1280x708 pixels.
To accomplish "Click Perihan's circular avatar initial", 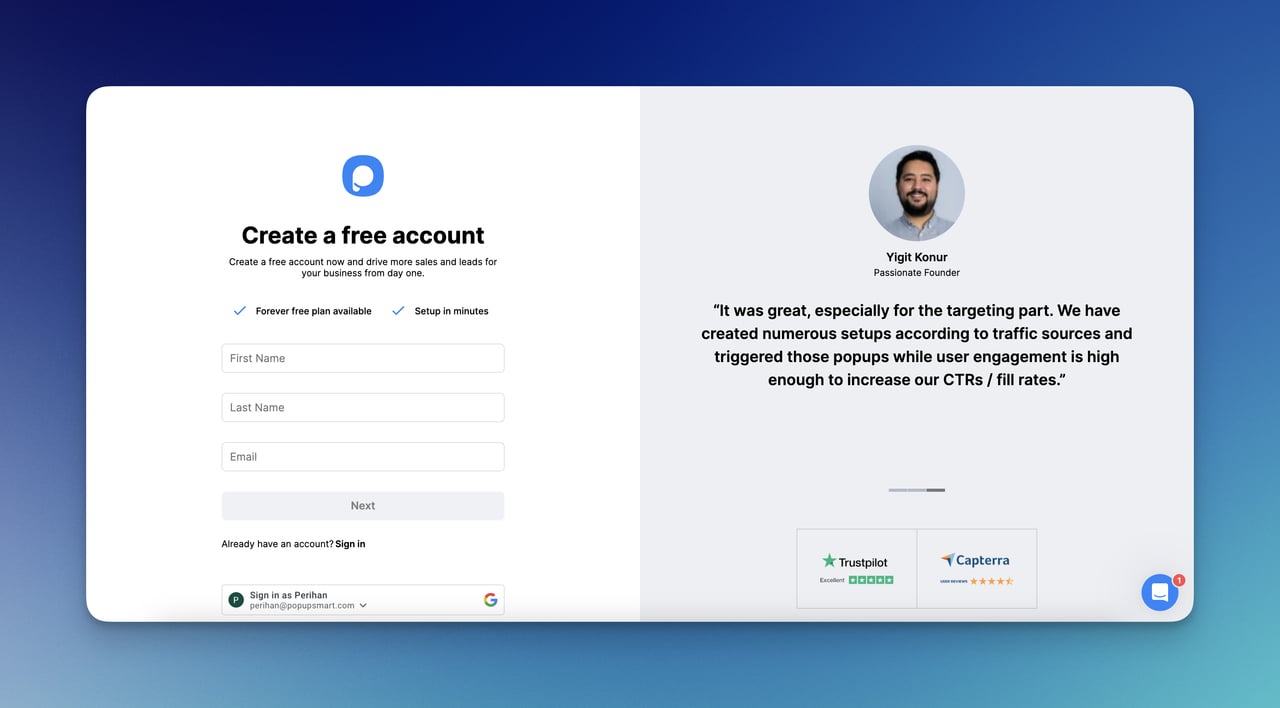I will click(x=235, y=599).
